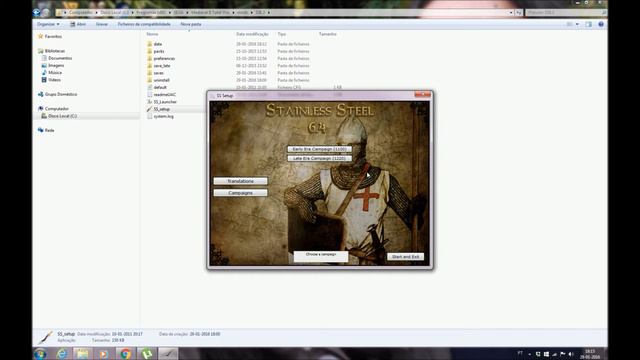Open Google Chrome from taskbar

point(125,354)
